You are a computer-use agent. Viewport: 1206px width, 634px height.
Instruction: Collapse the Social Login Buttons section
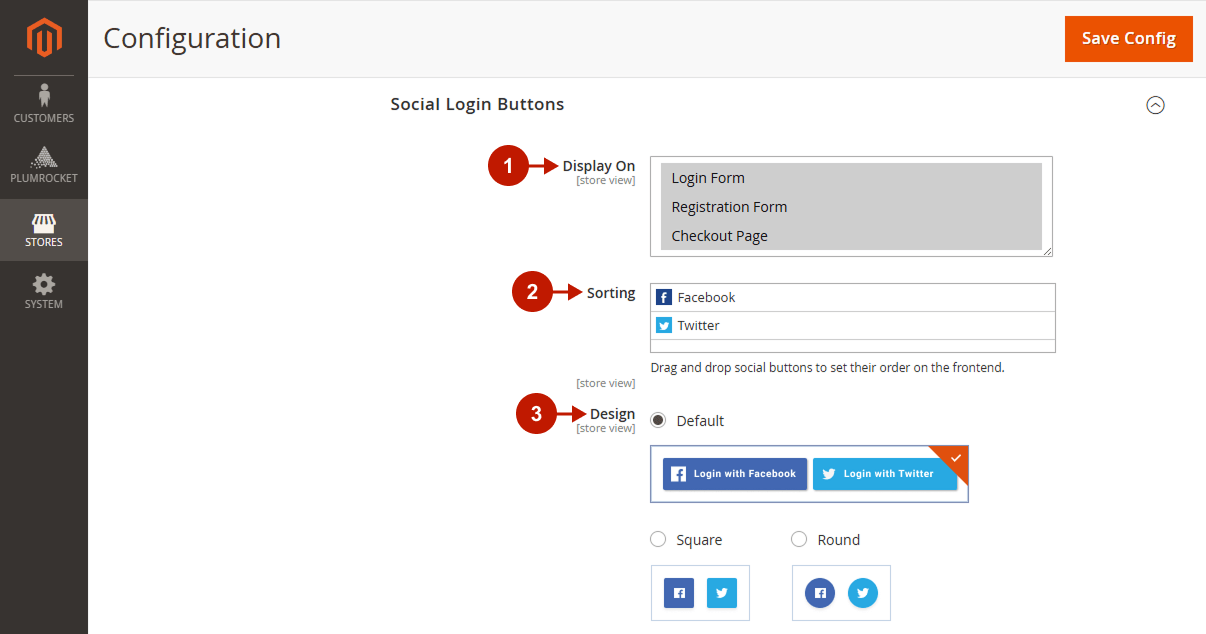tap(1155, 105)
